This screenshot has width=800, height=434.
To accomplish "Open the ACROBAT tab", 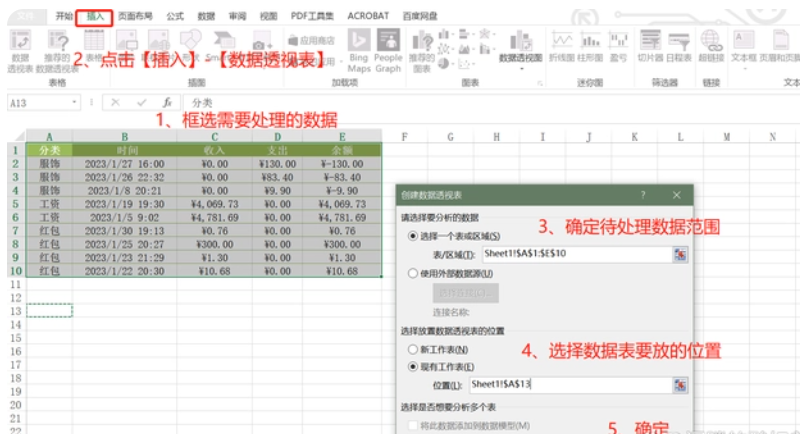I will [368, 16].
